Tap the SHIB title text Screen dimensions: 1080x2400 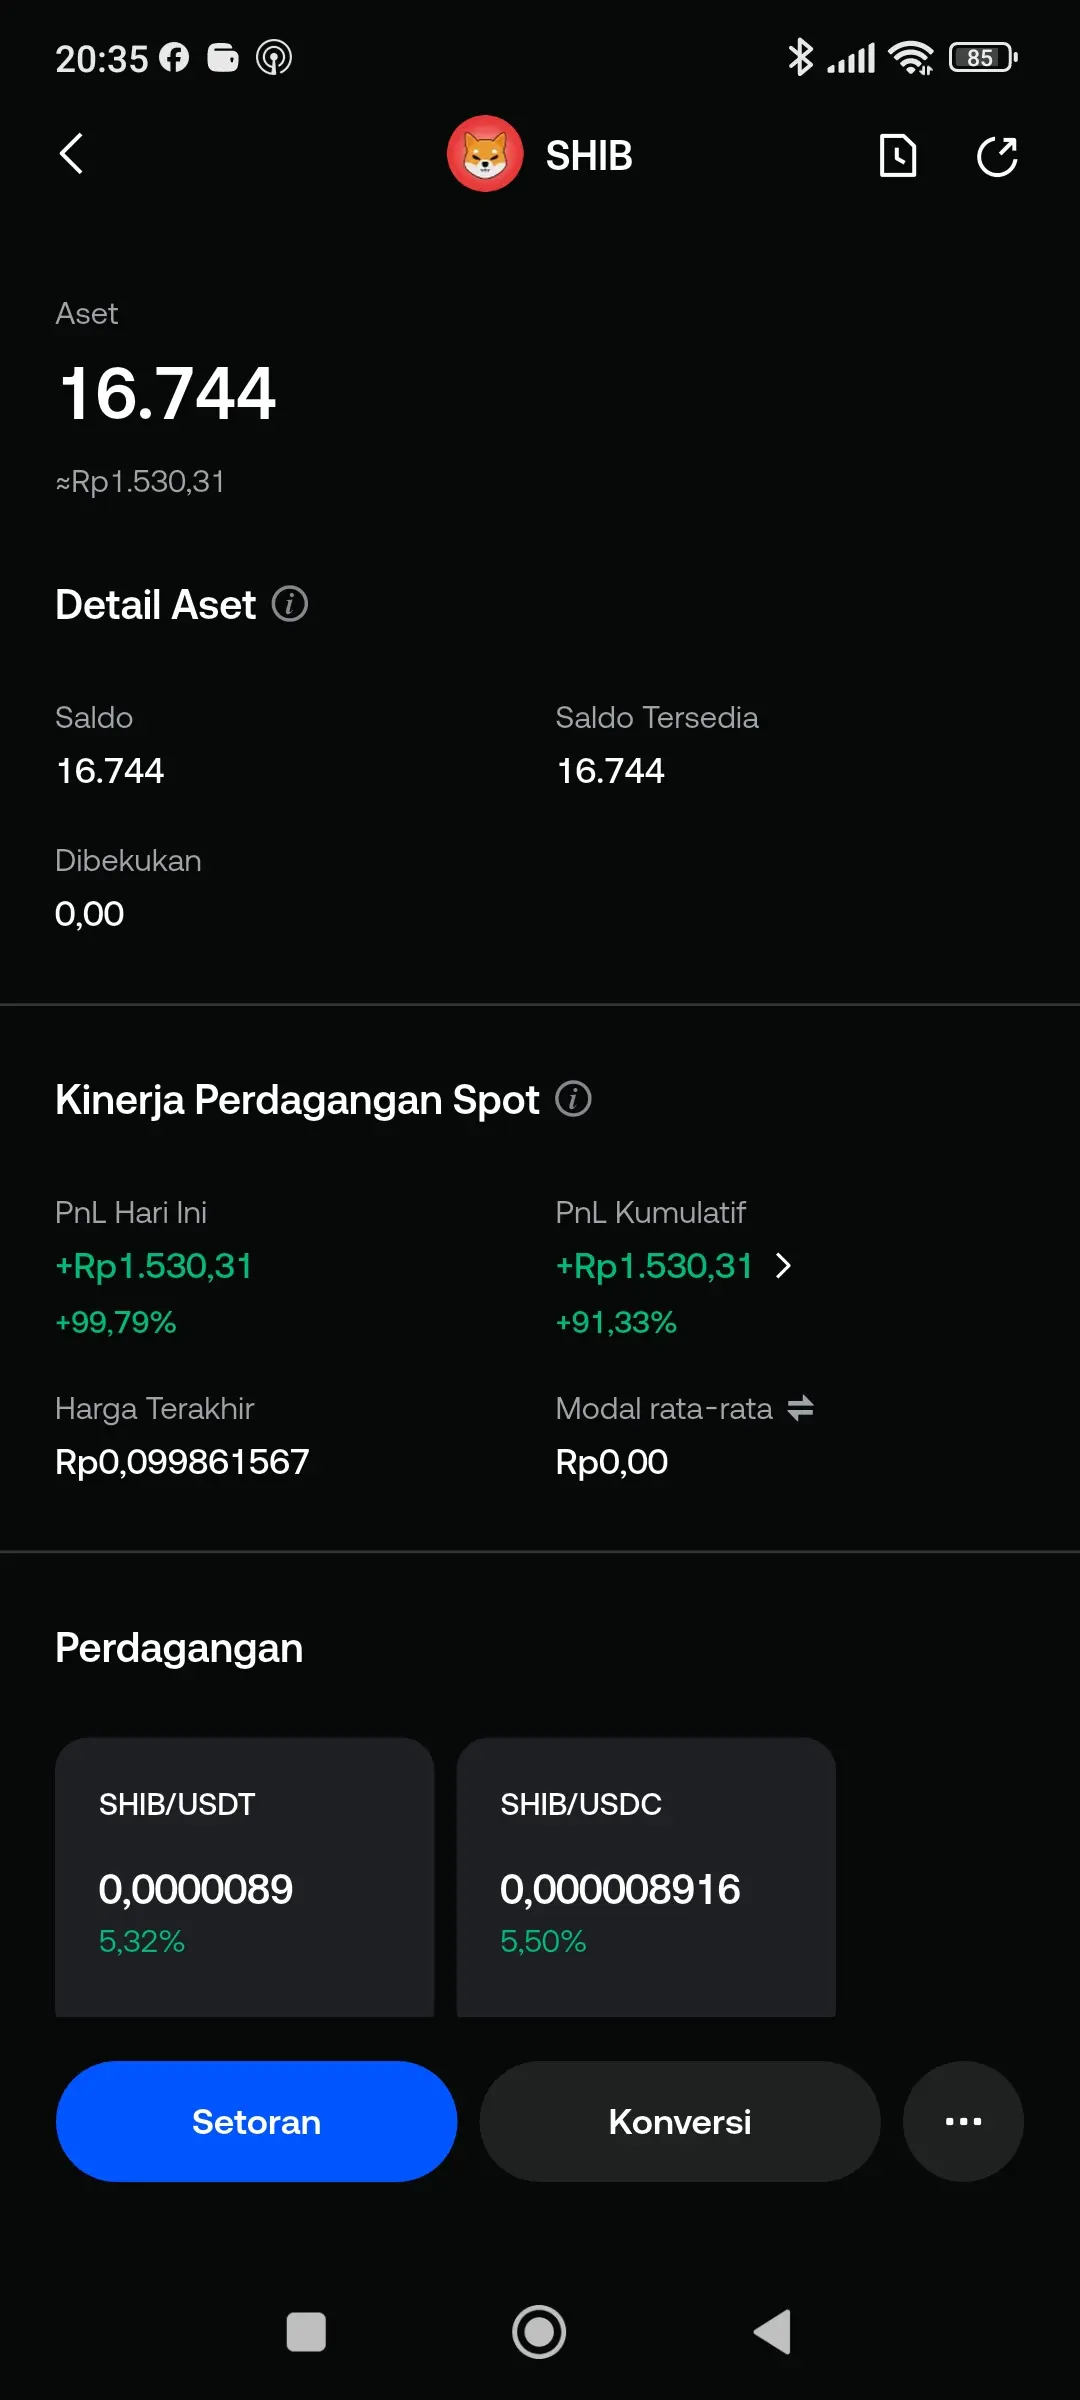click(589, 156)
